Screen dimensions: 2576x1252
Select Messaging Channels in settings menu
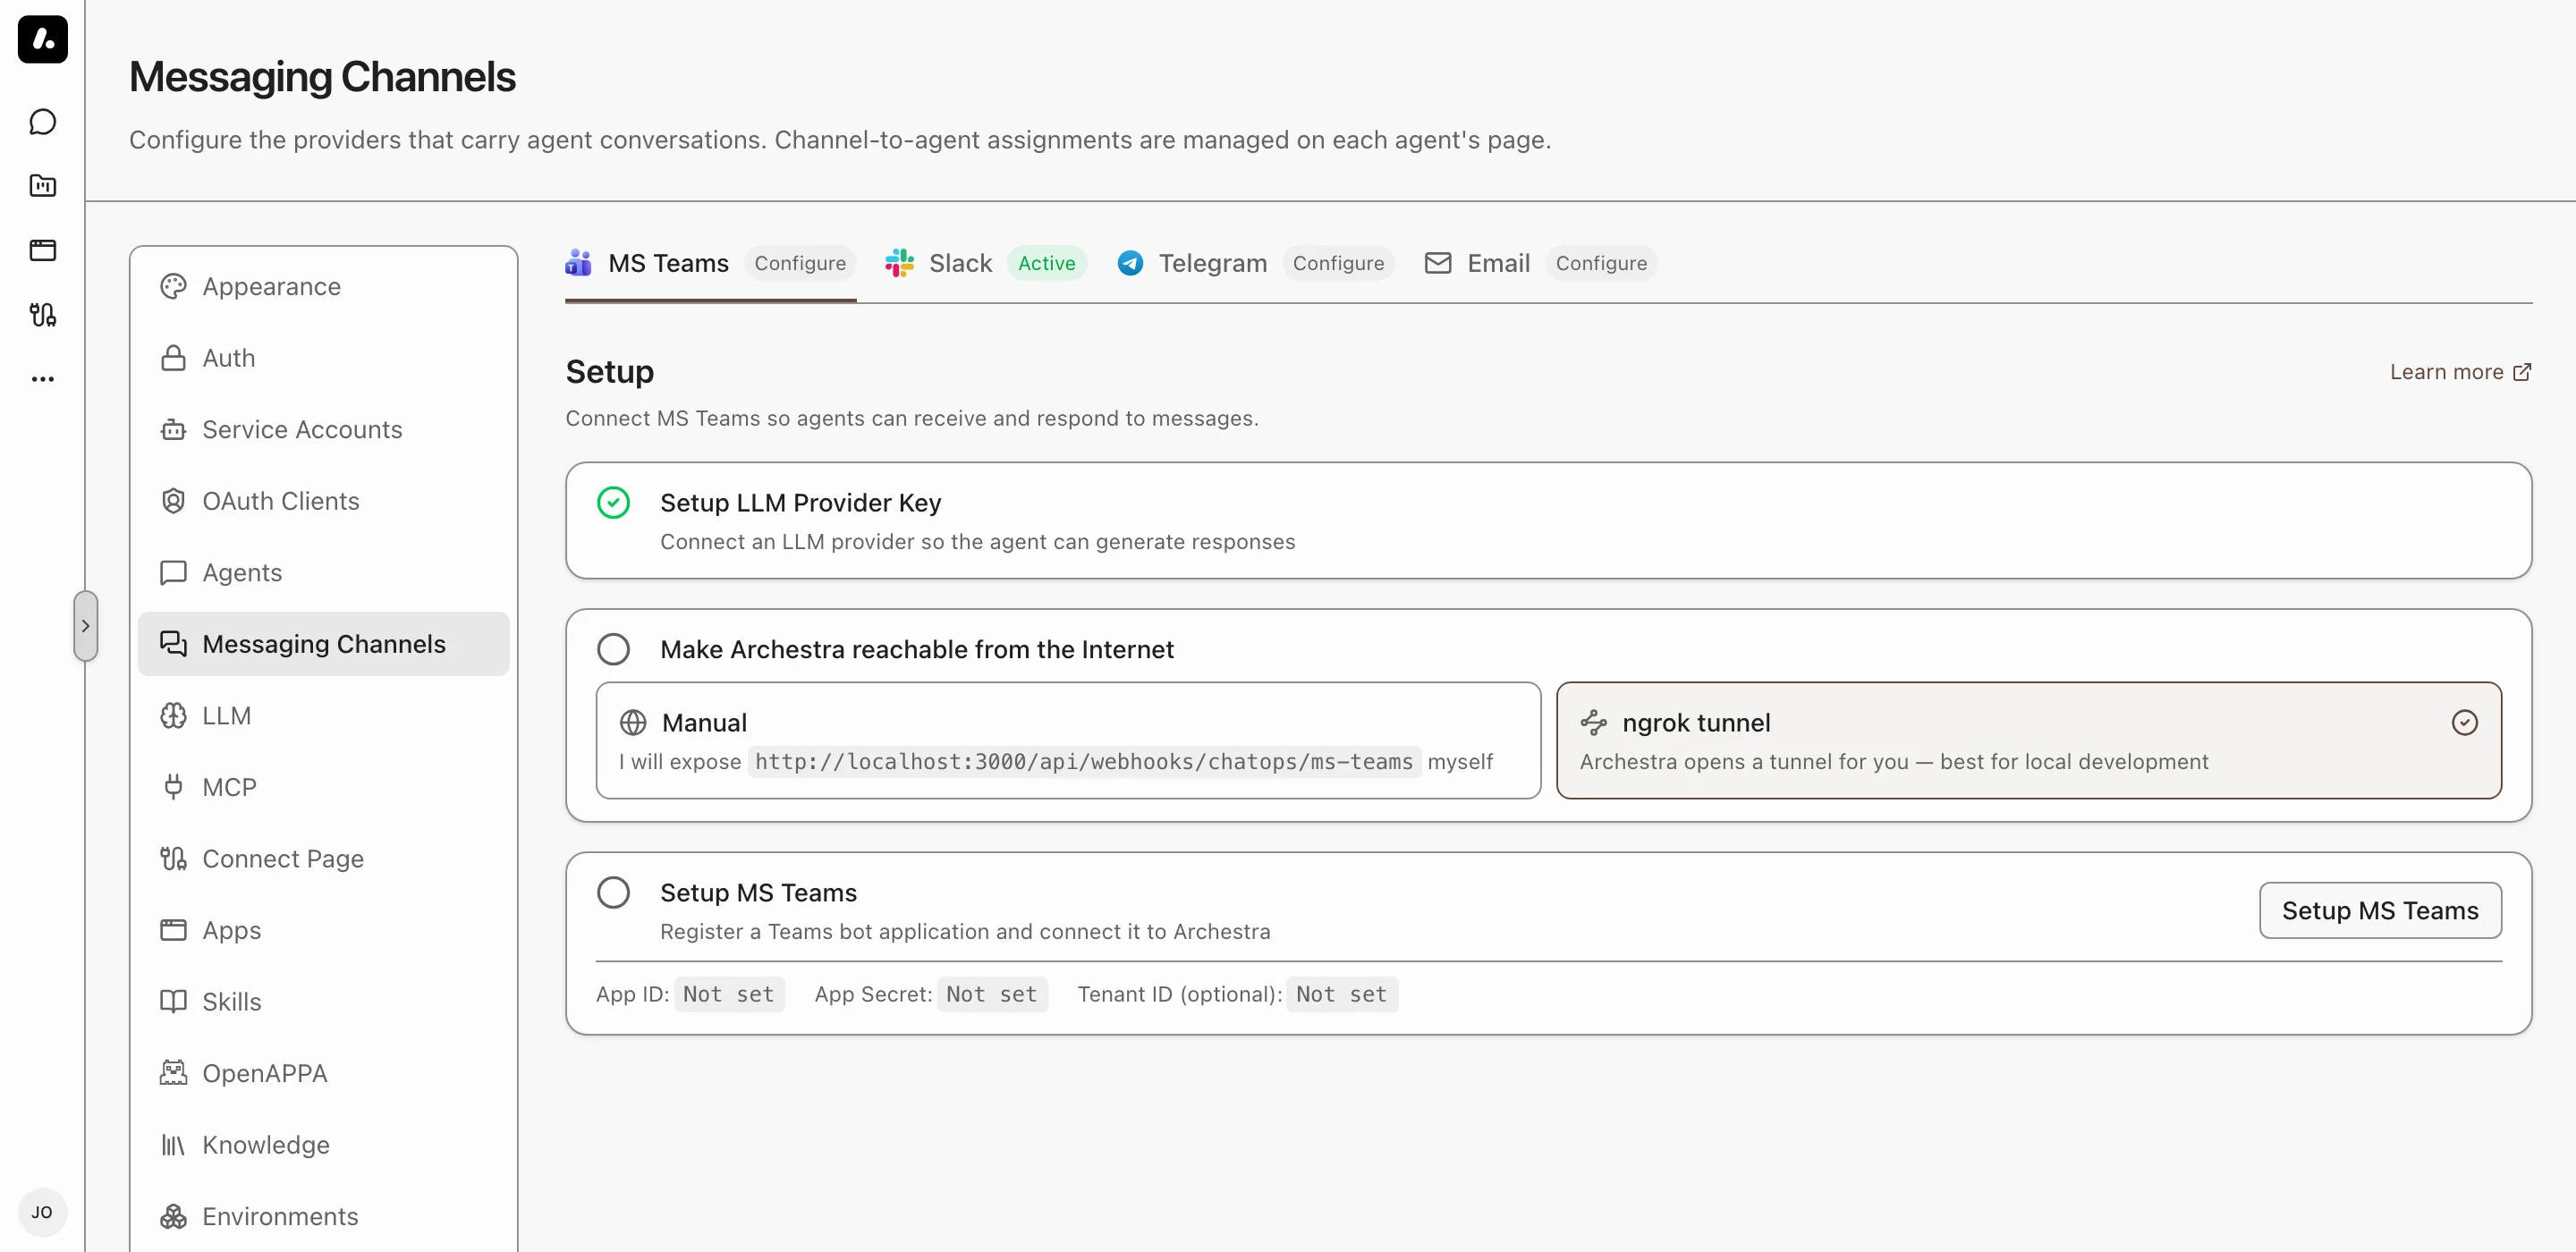point(323,644)
